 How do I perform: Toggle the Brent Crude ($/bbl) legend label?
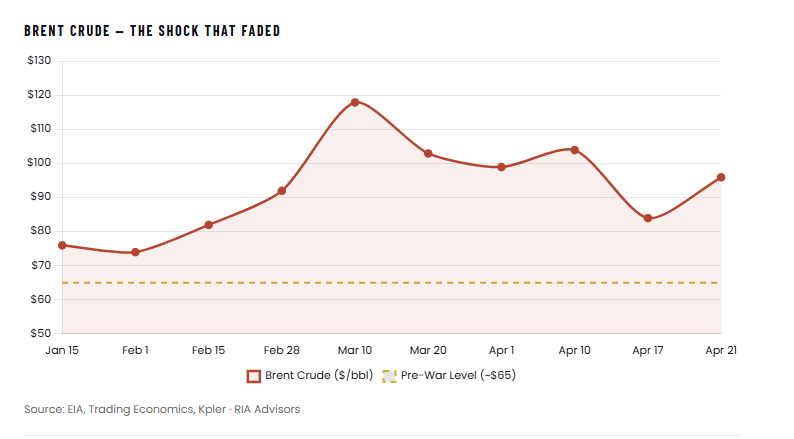click(312, 376)
